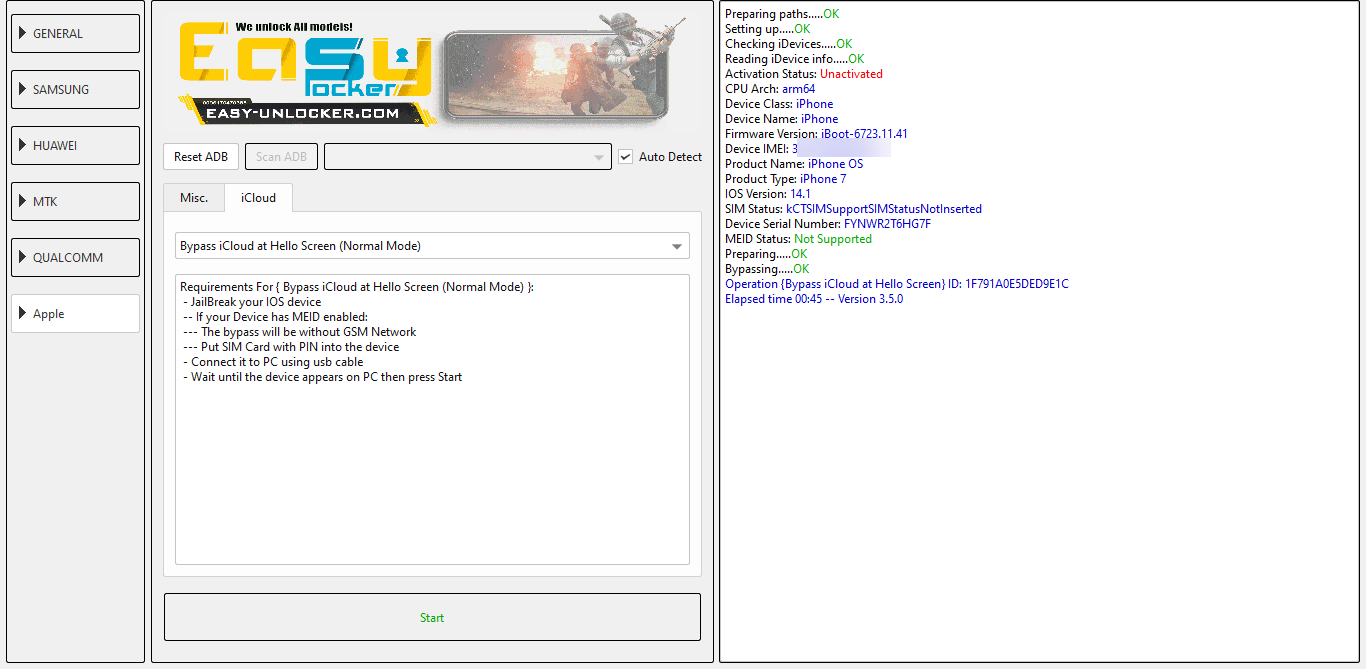Click the Reset ADB button

click(x=201, y=157)
